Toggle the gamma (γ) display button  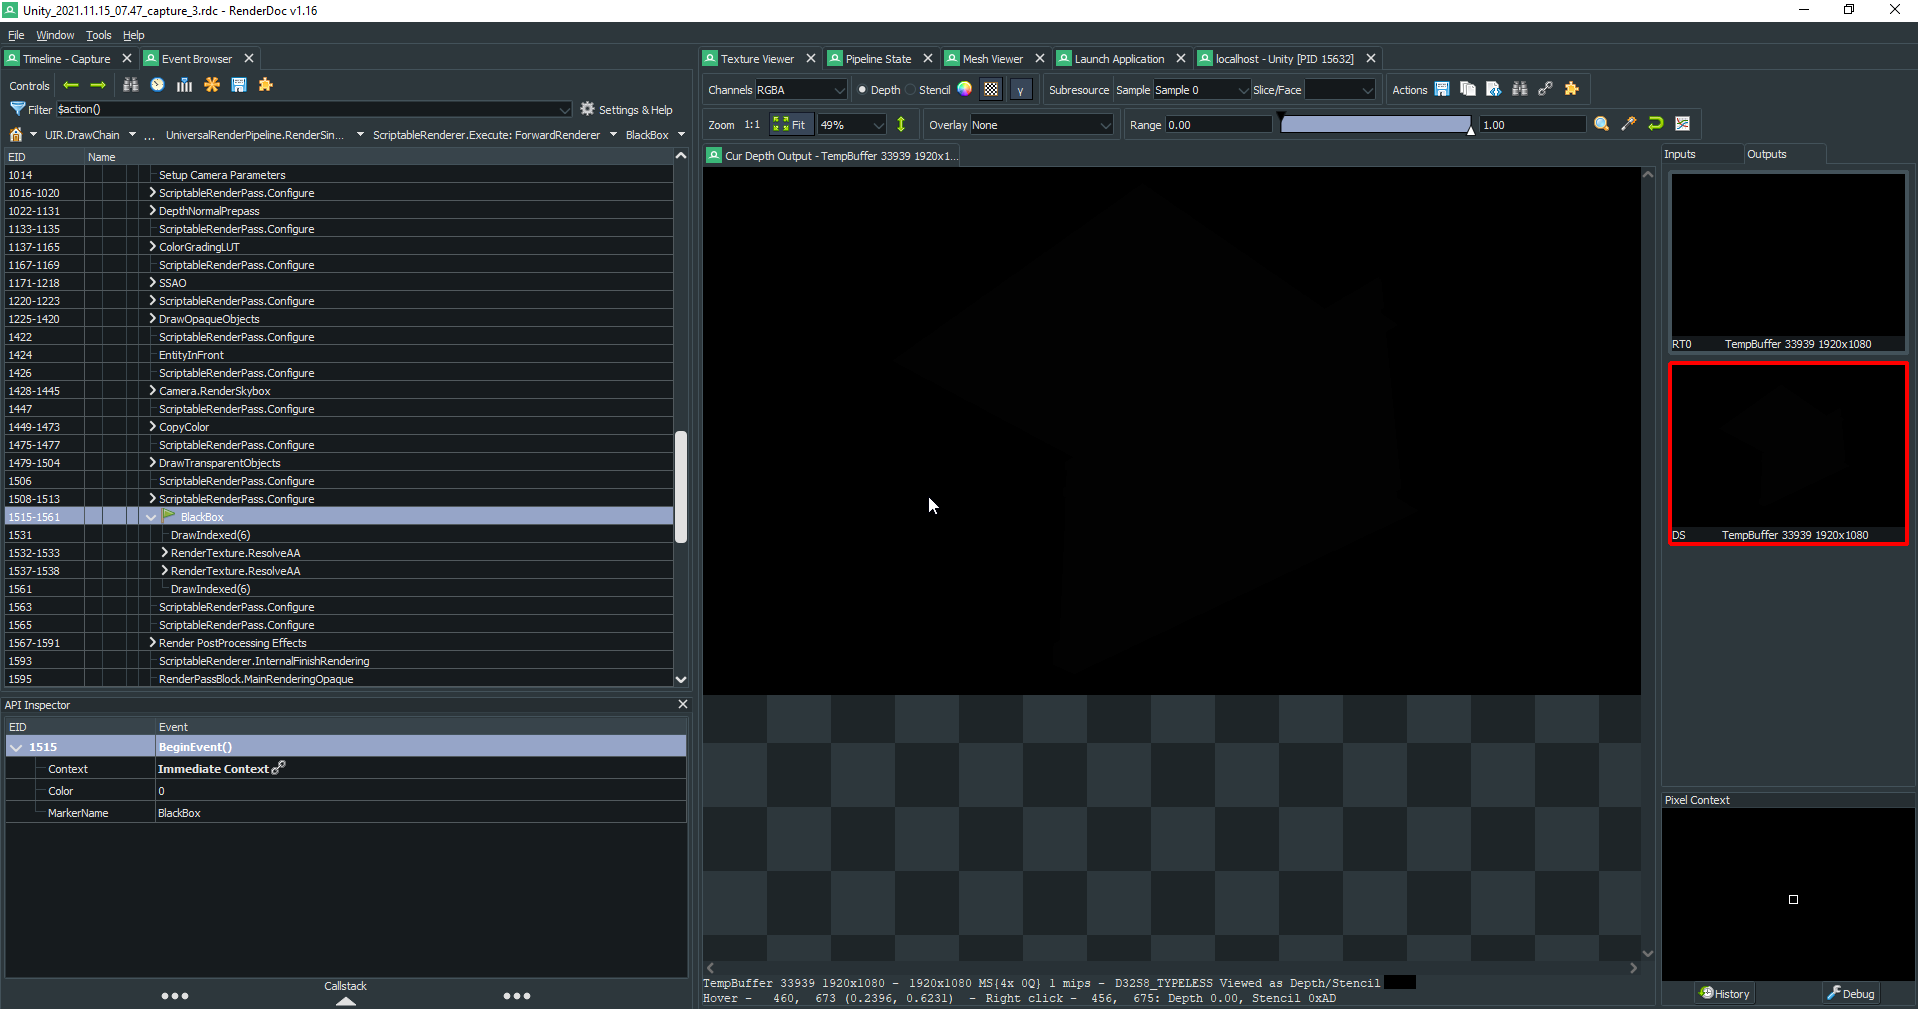[x=1021, y=89]
